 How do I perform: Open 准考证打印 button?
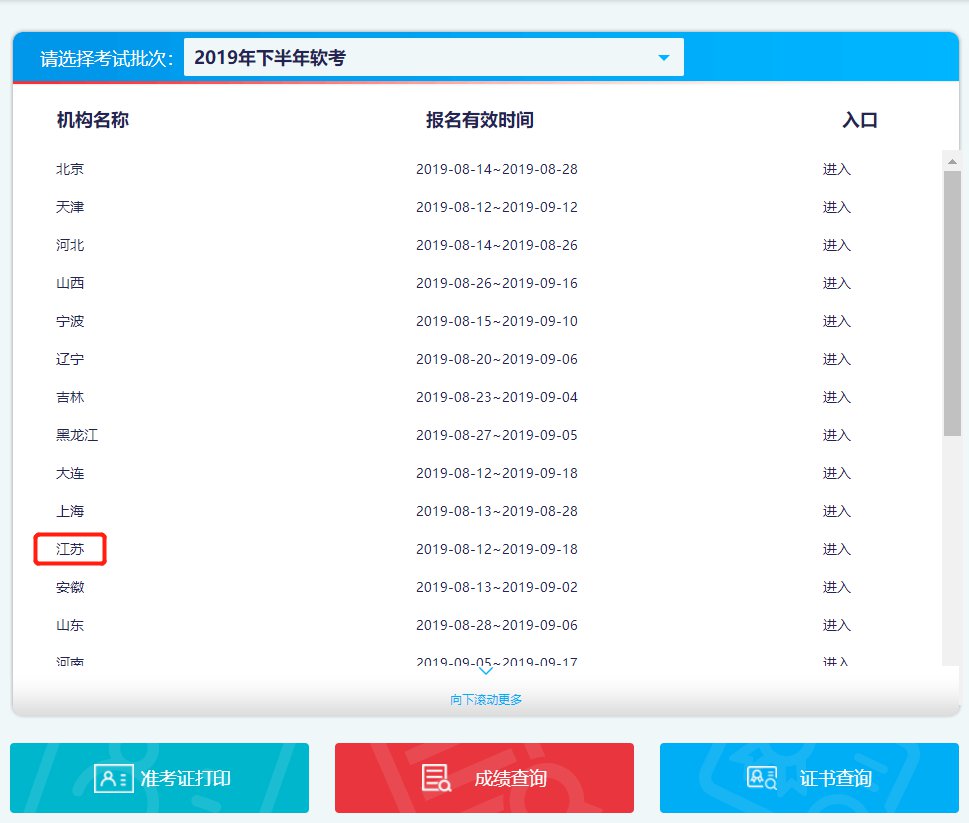pyautogui.click(x=160, y=778)
